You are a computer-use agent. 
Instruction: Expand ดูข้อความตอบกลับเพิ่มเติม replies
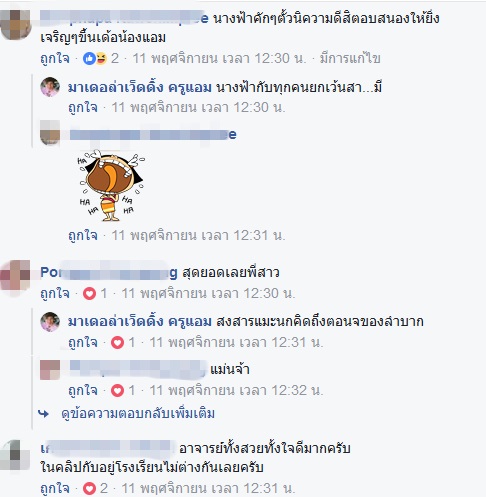138,414
